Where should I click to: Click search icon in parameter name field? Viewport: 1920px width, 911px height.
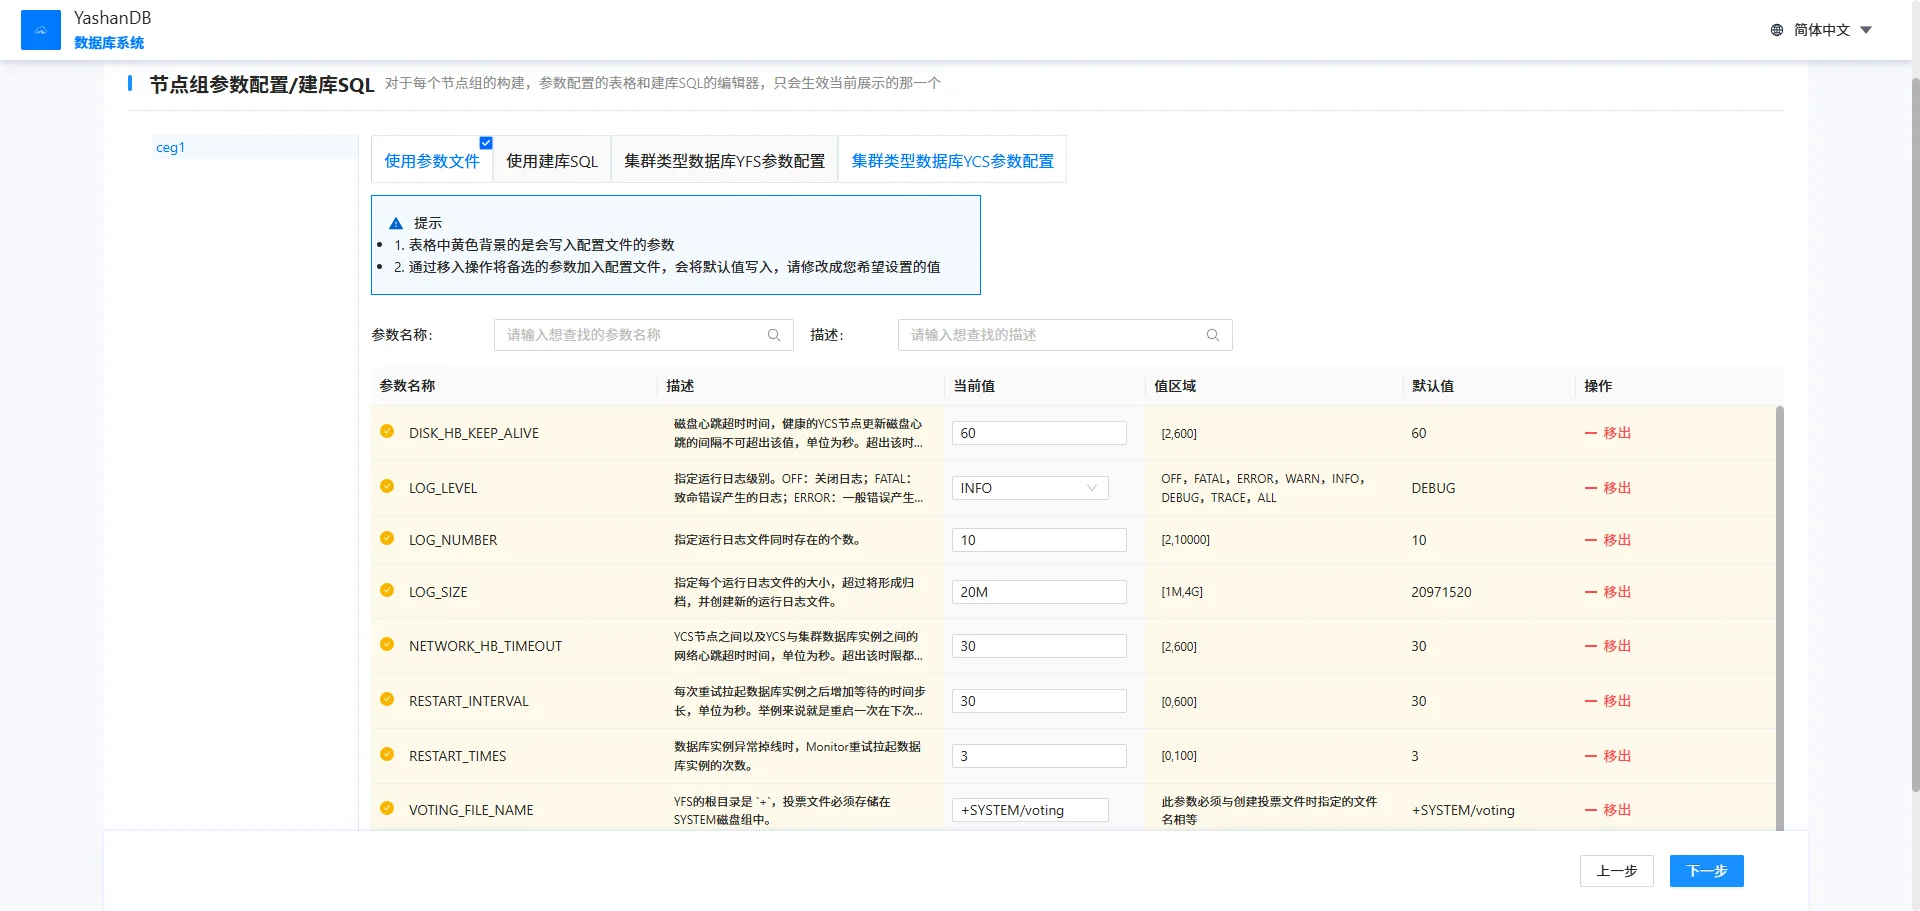point(773,335)
